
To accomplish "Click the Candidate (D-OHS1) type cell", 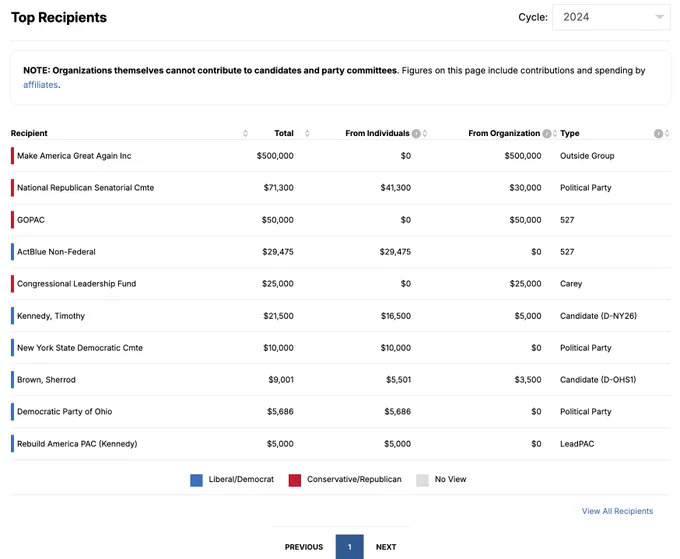I will [598, 380].
